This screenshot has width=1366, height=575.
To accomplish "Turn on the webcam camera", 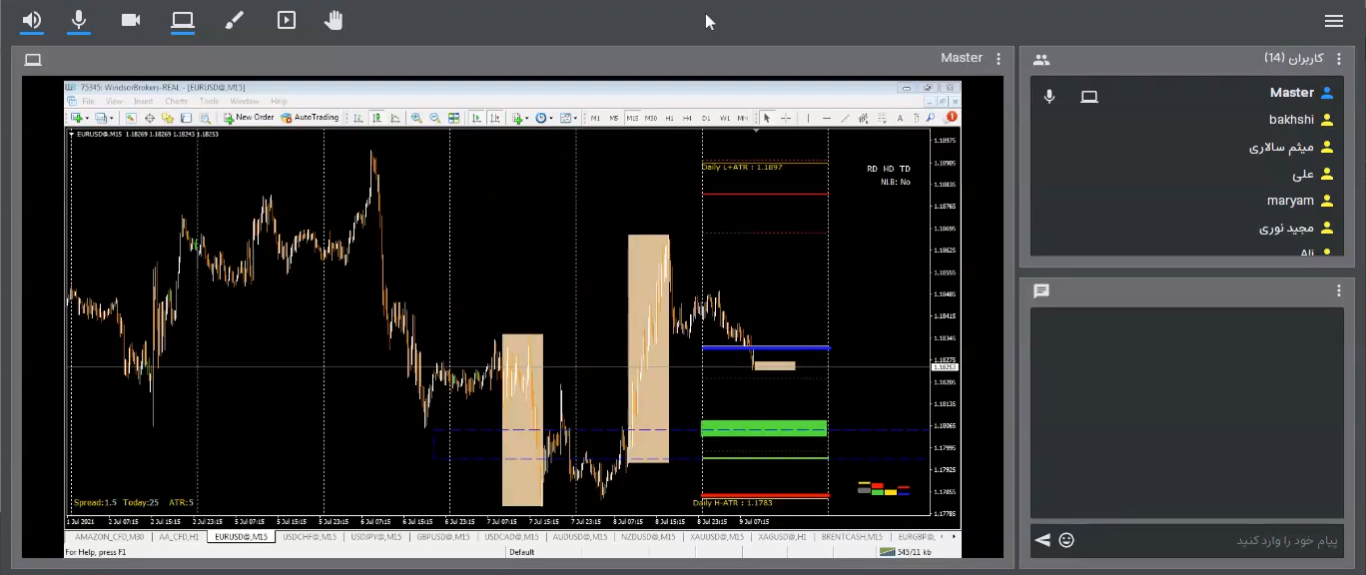I will 131,20.
